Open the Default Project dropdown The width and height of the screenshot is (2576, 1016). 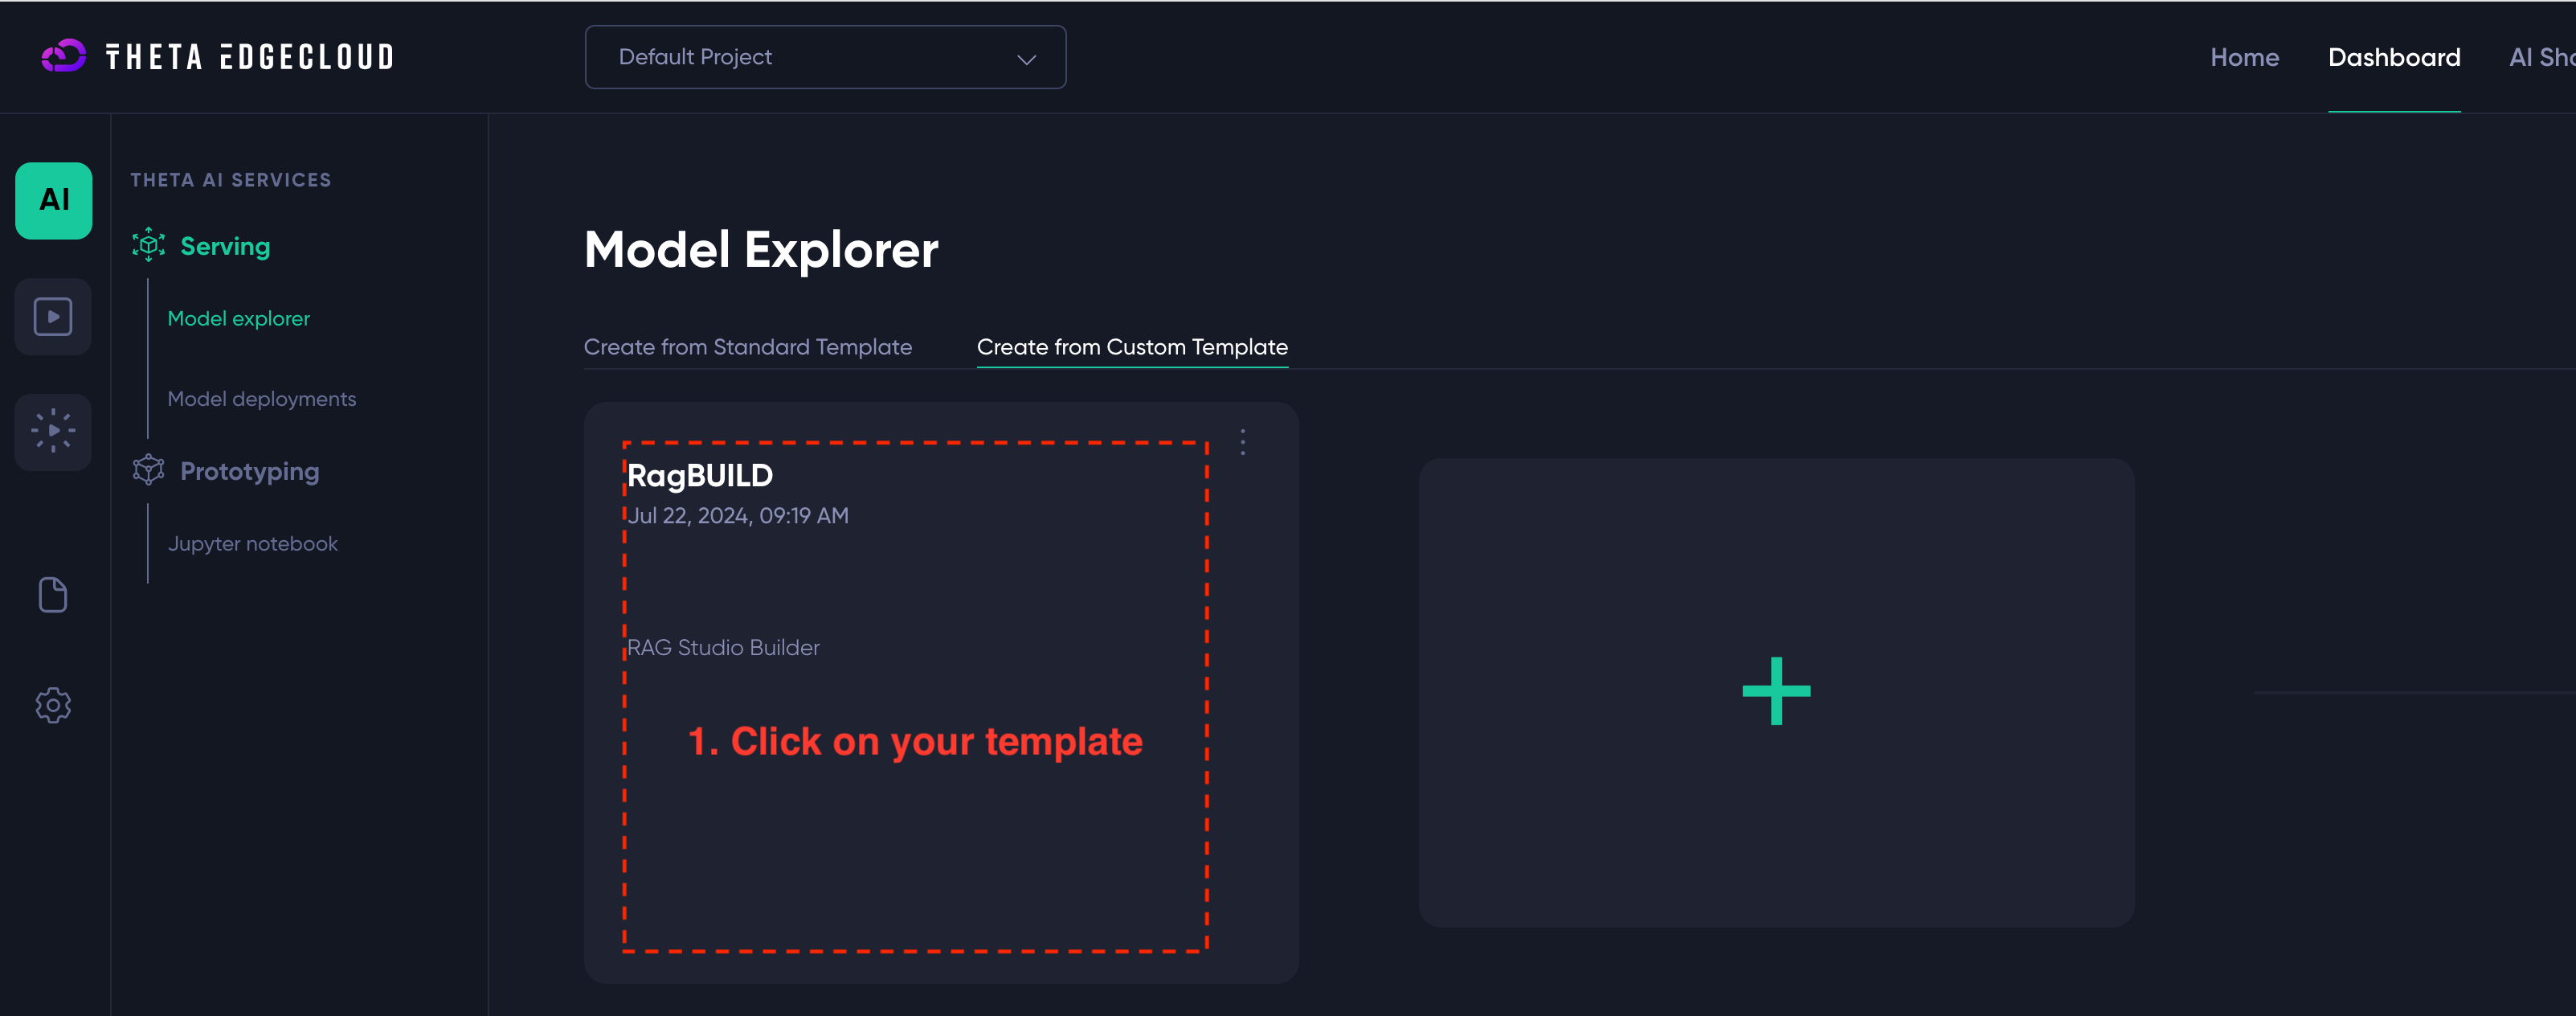pyautogui.click(x=825, y=57)
